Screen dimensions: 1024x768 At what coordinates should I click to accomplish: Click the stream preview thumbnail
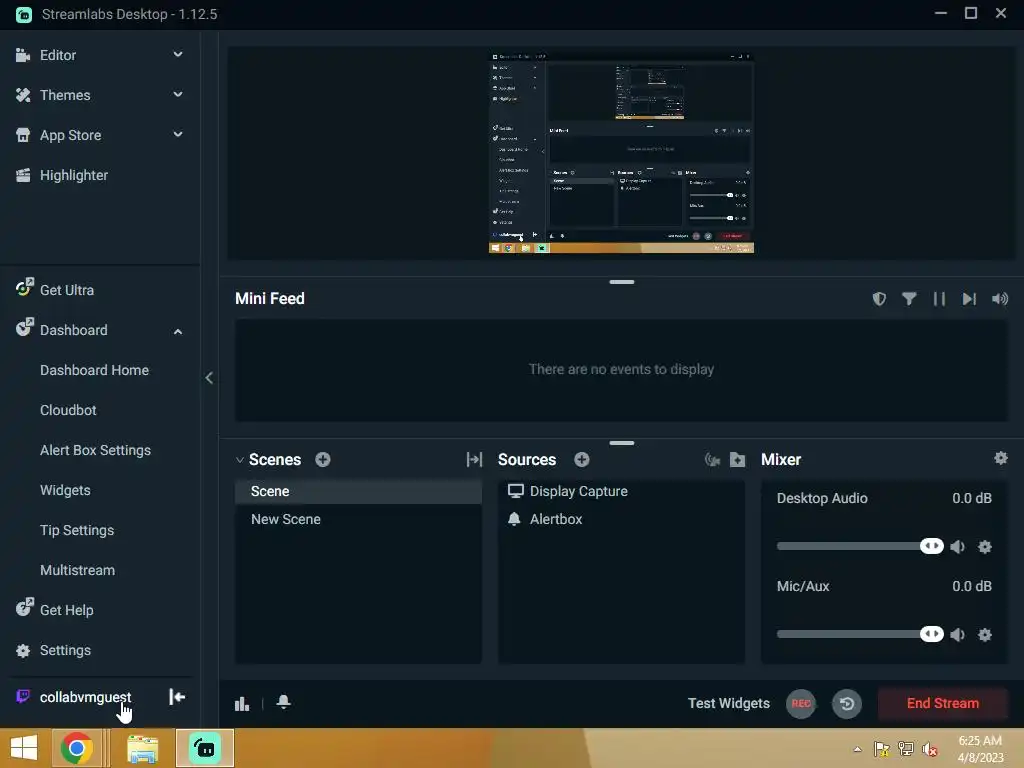click(621, 153)
